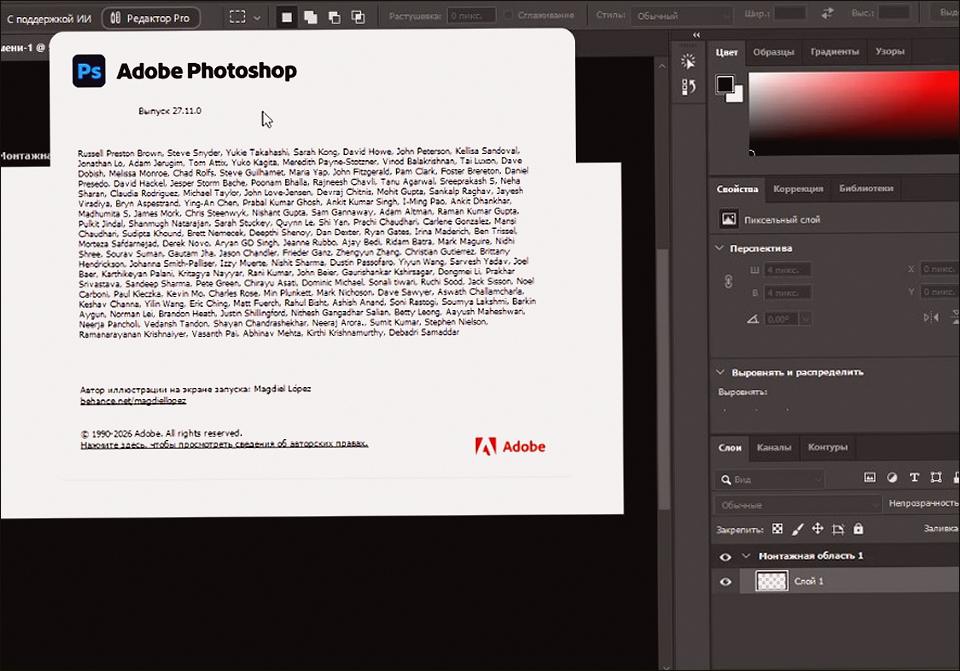The height and width of the screenshot is (671, 960).
Task: Filter layers by shape layer icon
Action: pyautogui.click(x=936, y=478)
